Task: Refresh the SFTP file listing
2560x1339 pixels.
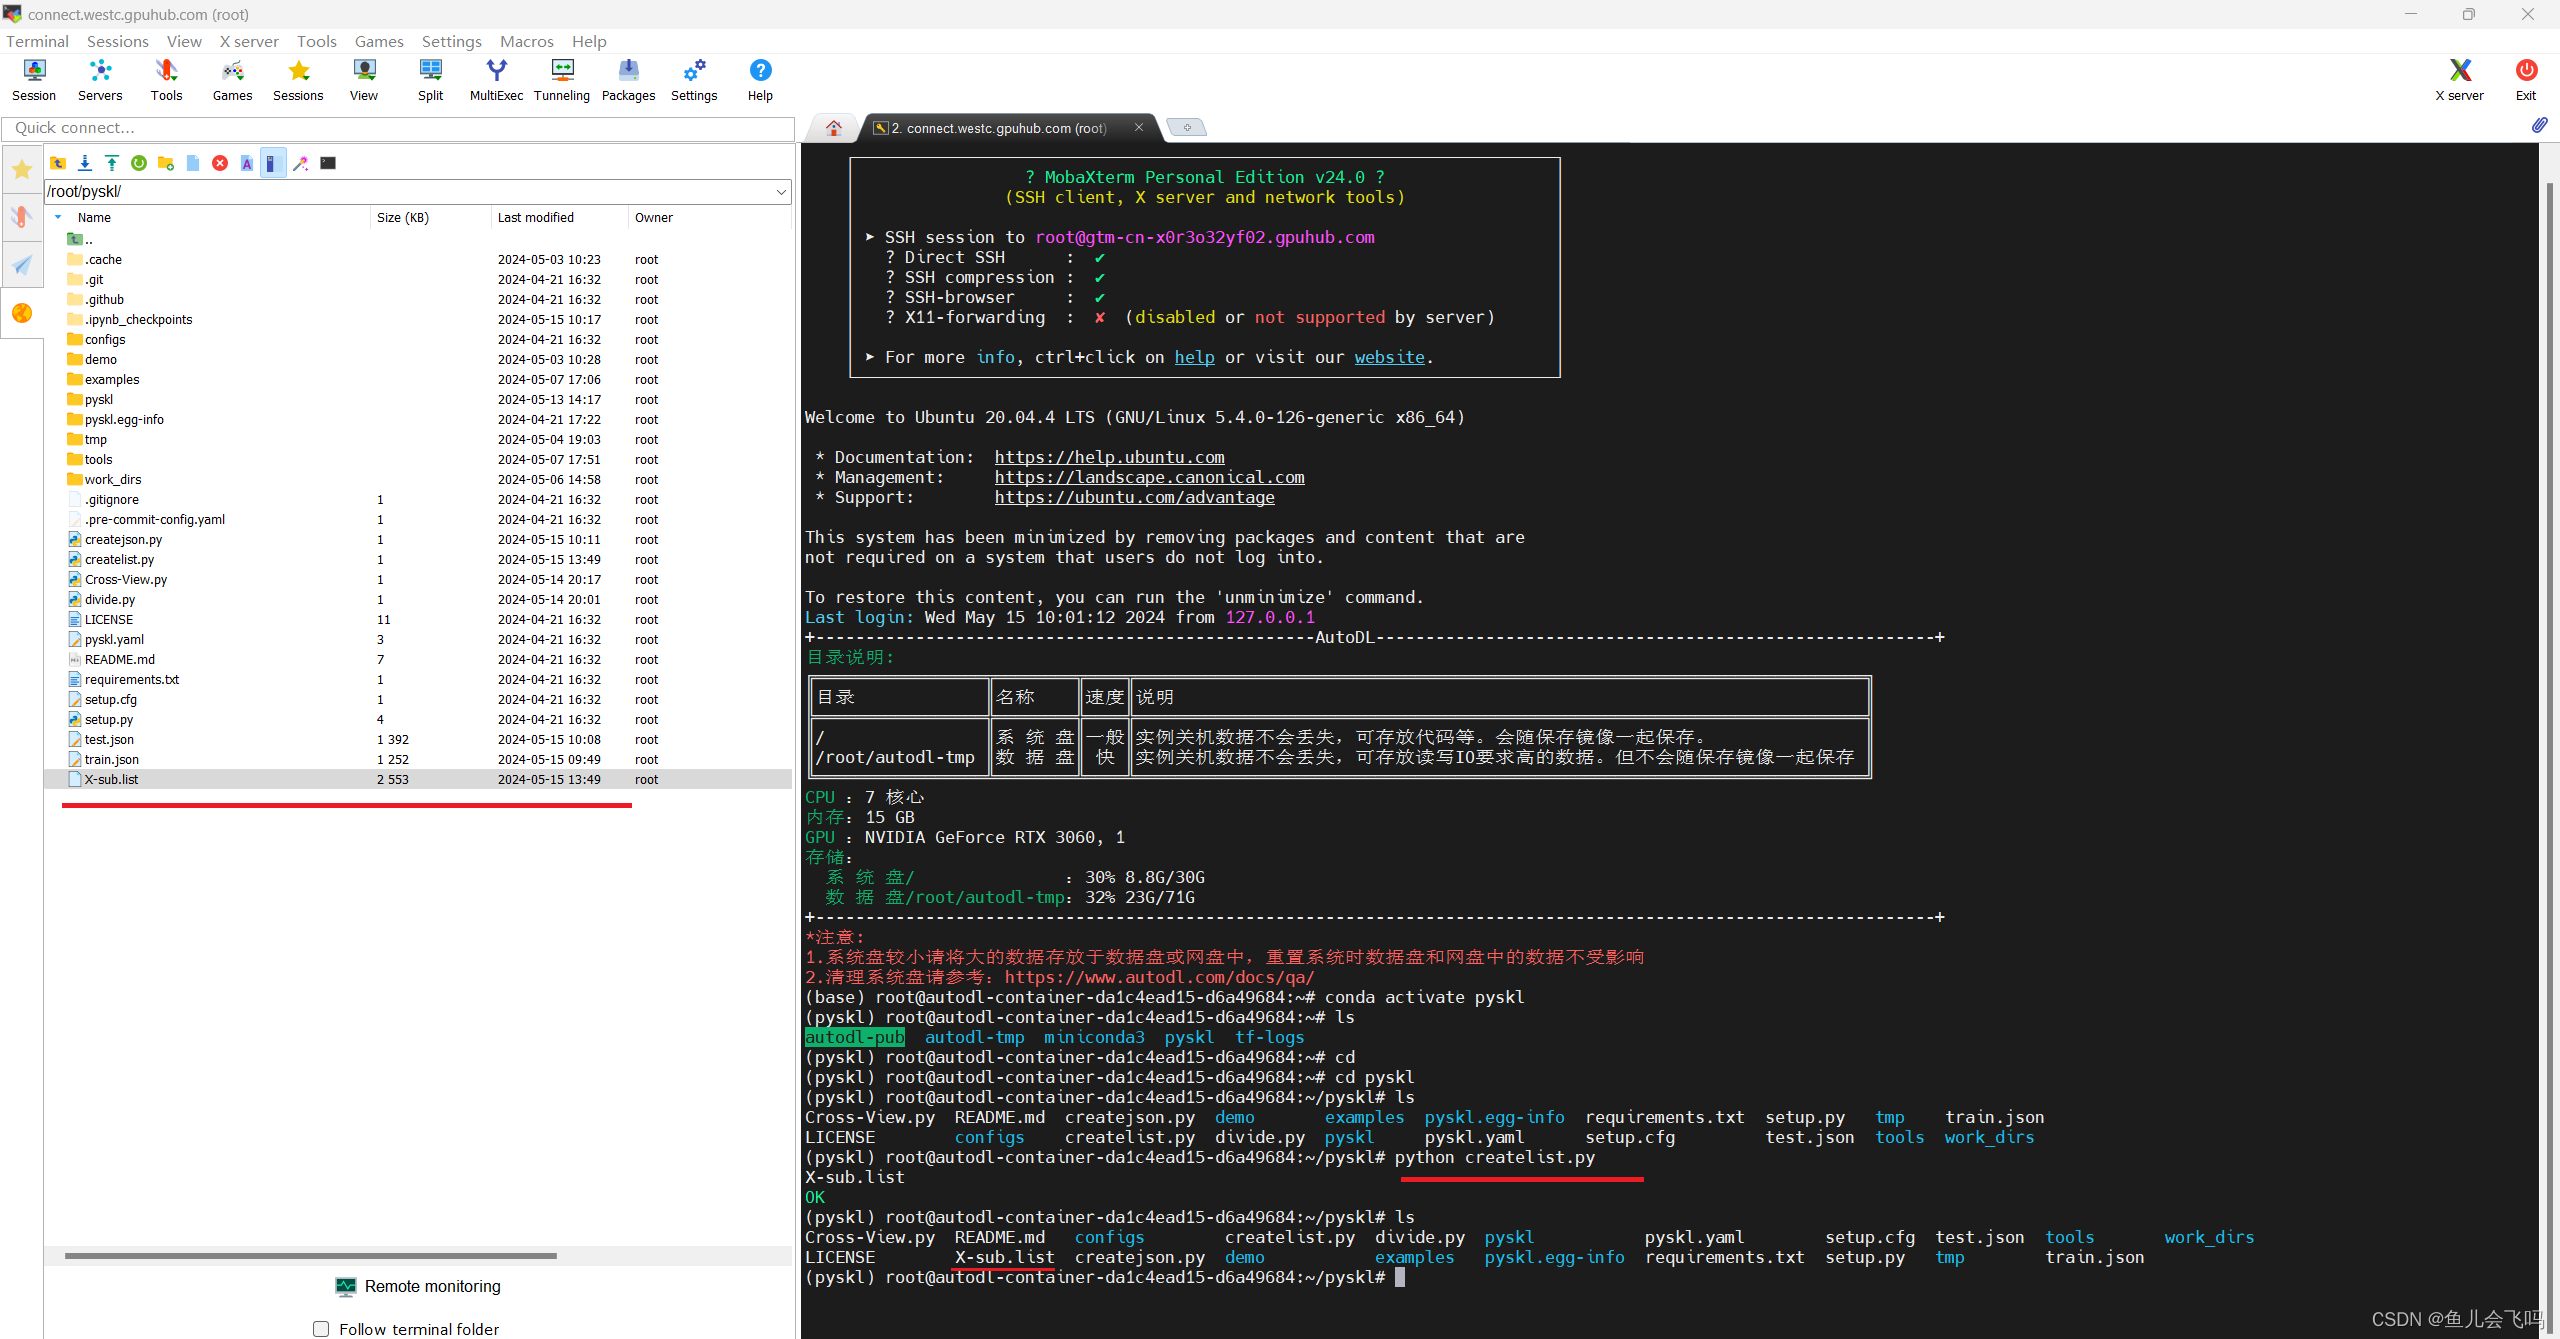Action: coord(138,163)
